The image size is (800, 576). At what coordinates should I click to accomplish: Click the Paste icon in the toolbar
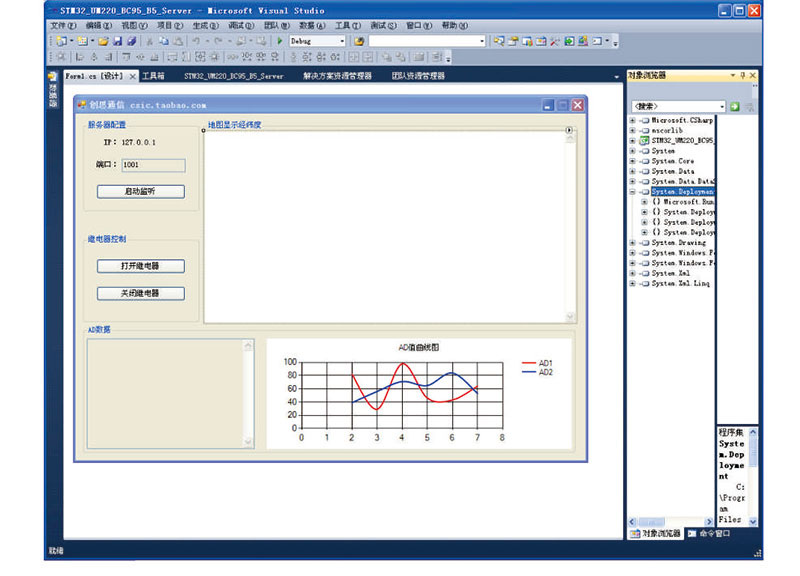pos(178,41)
